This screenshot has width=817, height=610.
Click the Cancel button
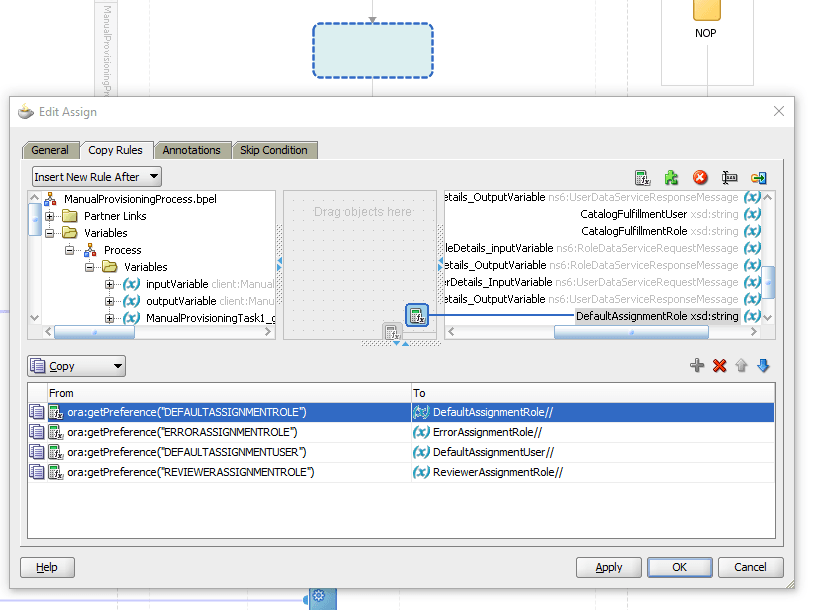tap(750, 567)
